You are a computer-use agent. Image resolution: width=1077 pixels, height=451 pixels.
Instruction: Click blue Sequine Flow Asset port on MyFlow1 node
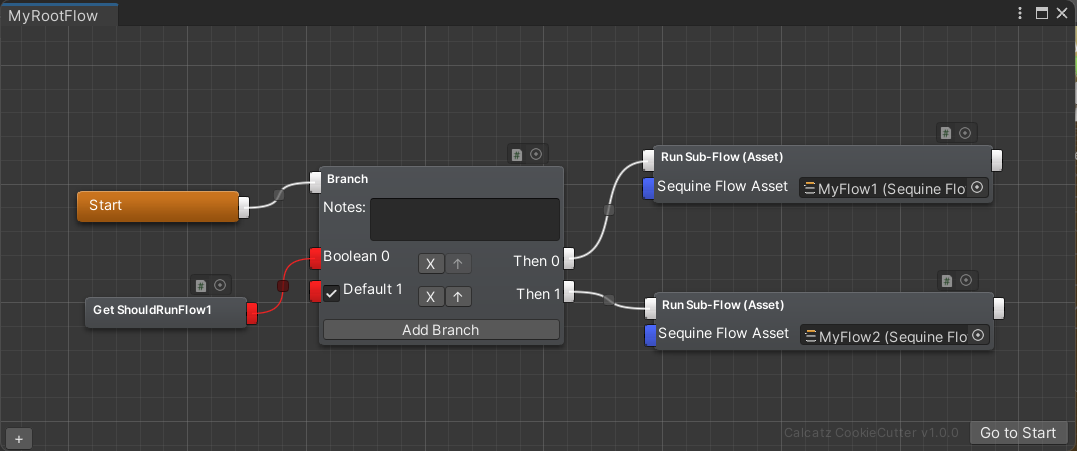[x=648, y=188]
